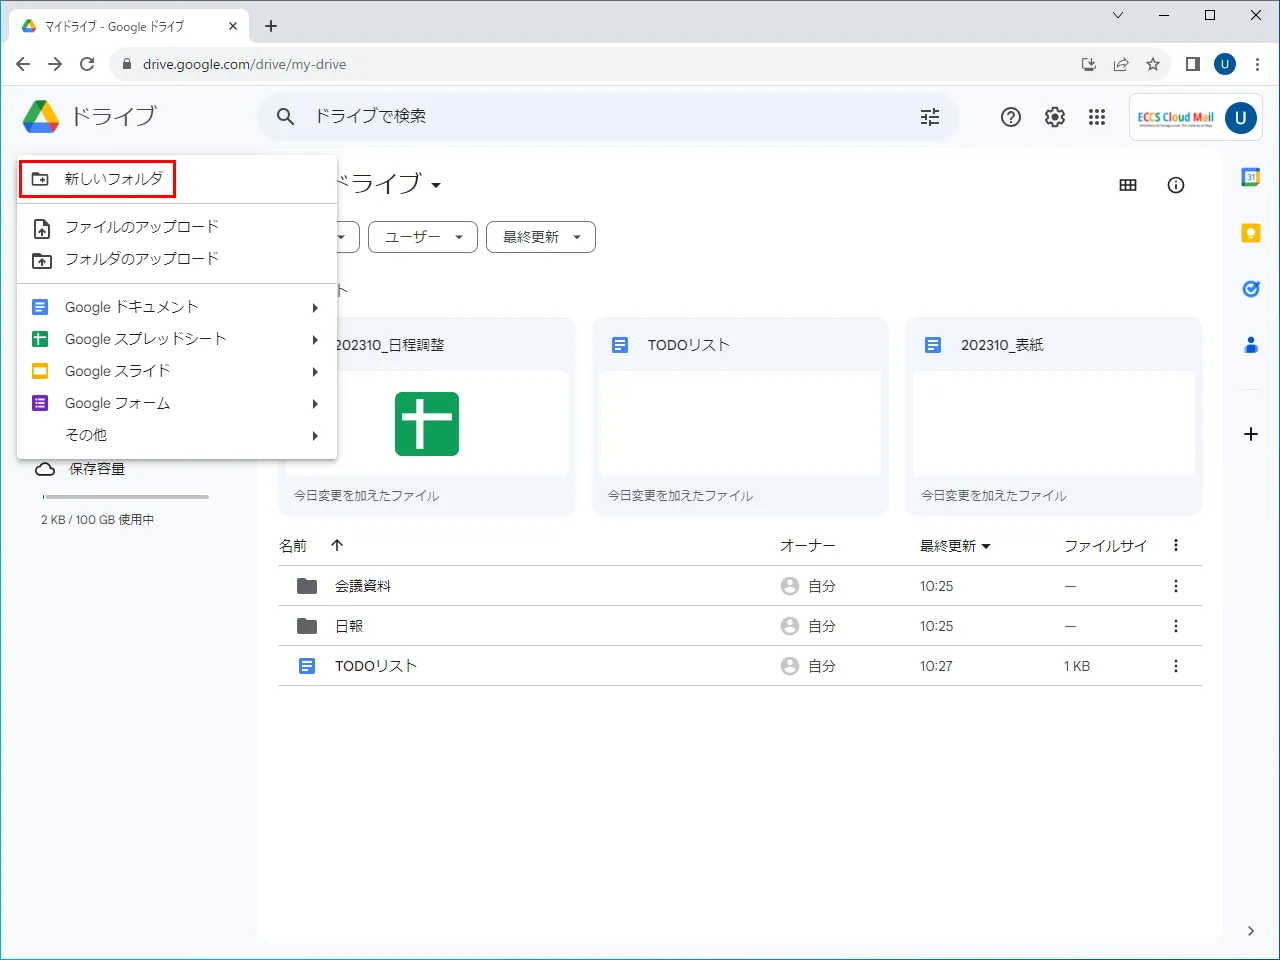Open Google apps grid launcher
The image size is (1280, 960).
1097,117
